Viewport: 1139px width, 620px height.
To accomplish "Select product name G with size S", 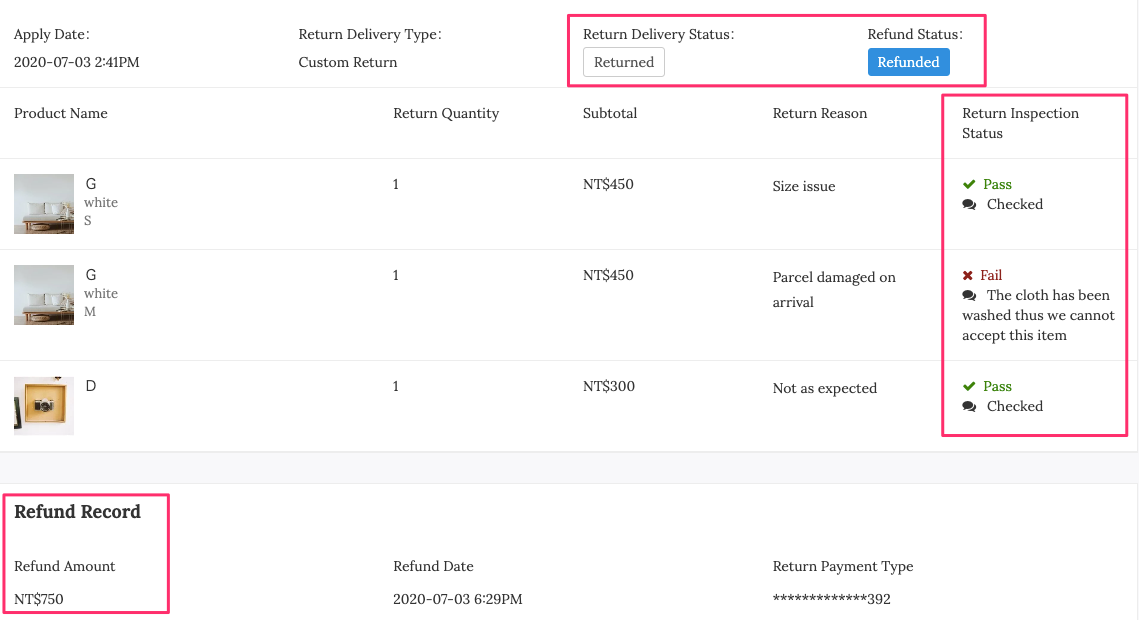I will click(x=91, y=184).
